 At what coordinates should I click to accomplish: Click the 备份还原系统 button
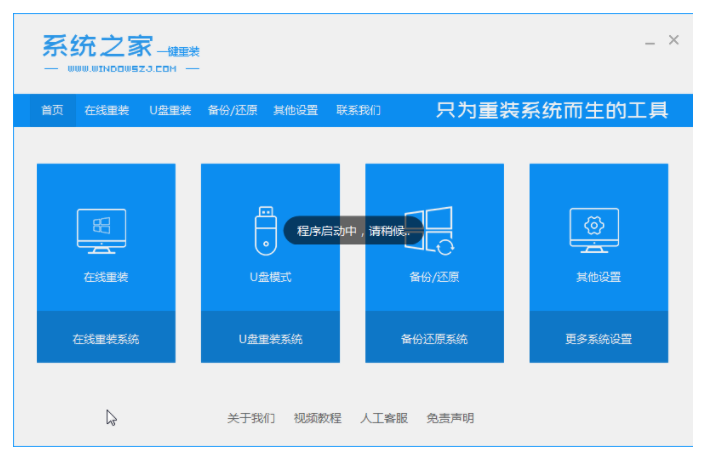point(434,339)
